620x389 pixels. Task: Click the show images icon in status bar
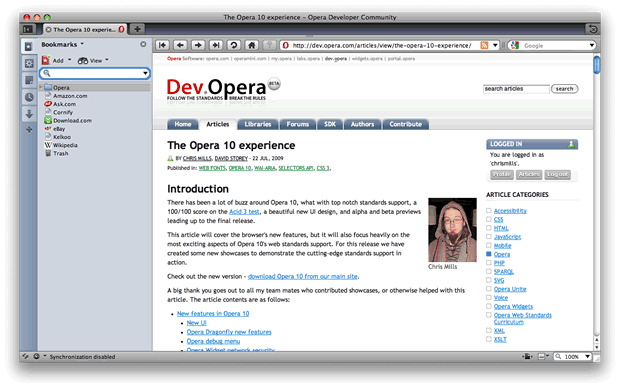coord(541,357)
